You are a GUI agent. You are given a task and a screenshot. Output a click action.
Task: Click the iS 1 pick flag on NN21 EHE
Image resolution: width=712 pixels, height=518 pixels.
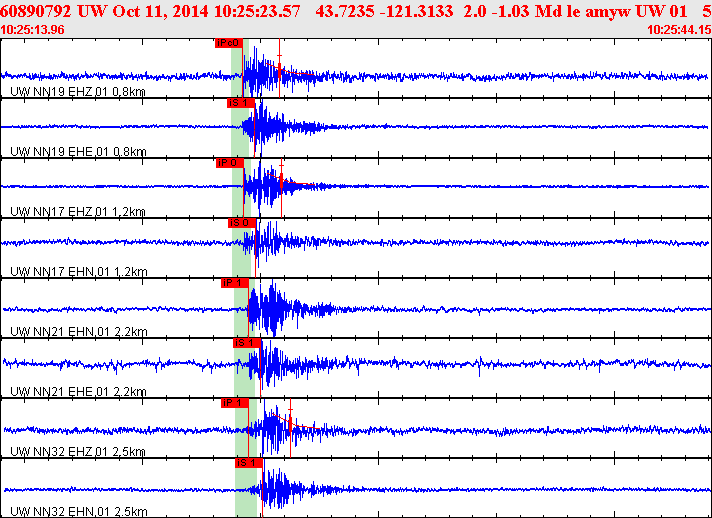click(247, 343)
